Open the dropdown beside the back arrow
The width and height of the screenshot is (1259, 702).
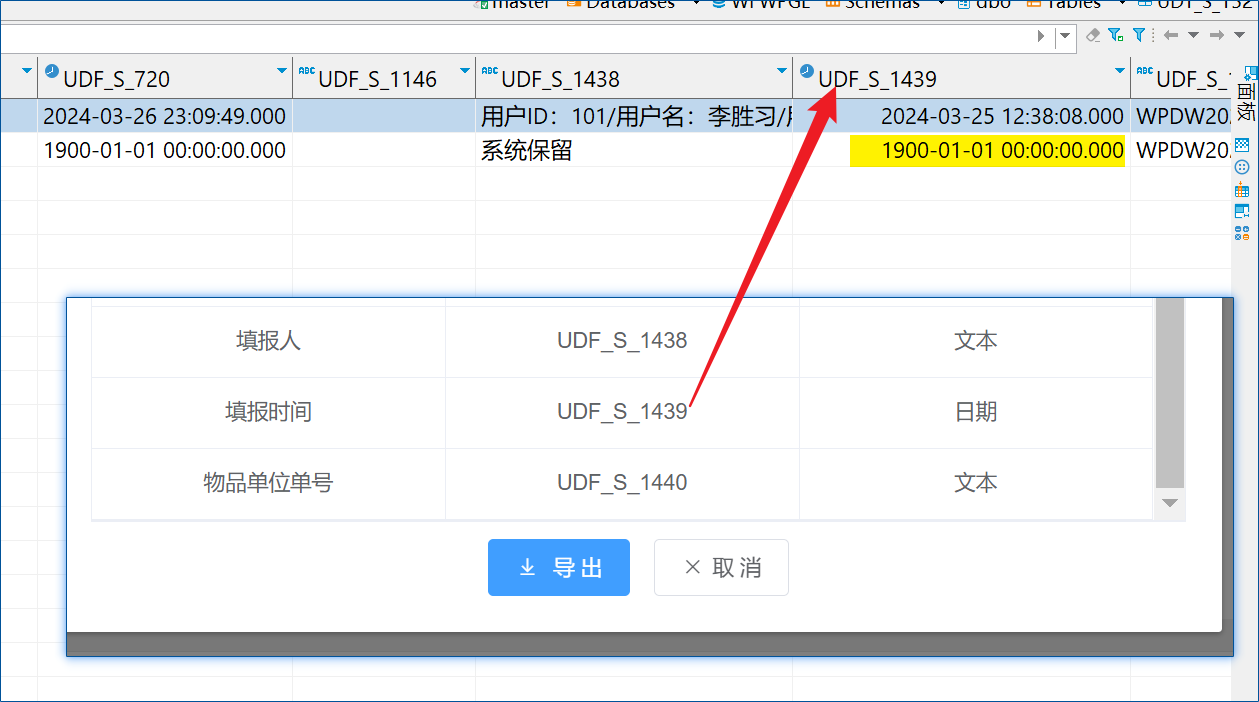[x=1193, y=35]
